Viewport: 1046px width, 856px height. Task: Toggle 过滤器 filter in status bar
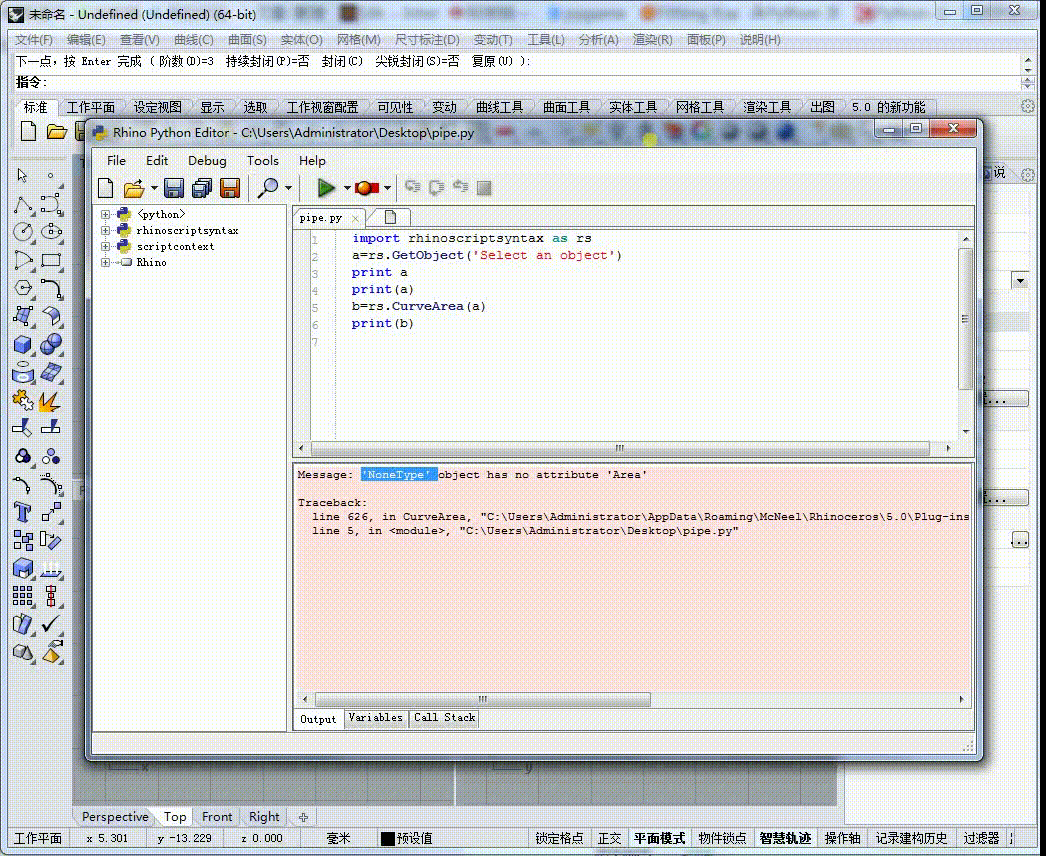[x=981, y=838]
